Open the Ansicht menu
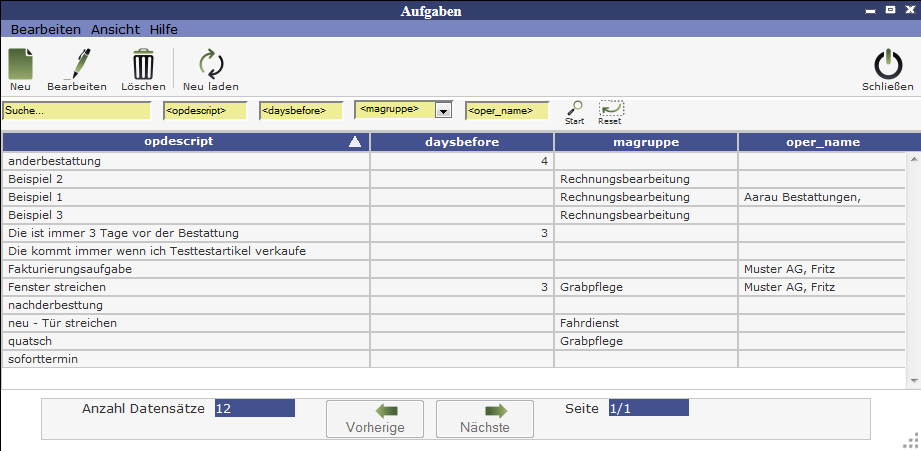 (x=115, y=29)
